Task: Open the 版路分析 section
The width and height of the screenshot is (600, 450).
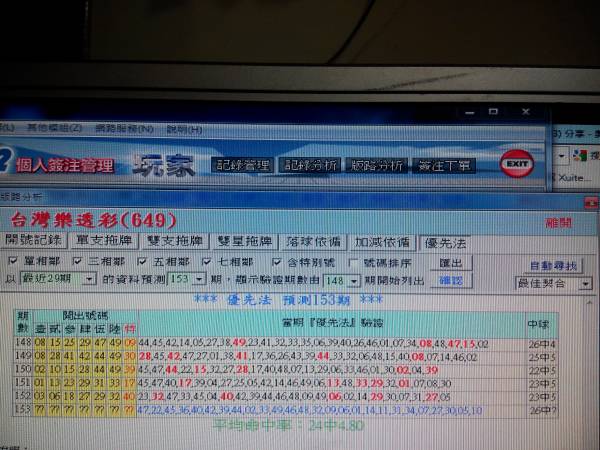Action: click(x=376, y=166)
